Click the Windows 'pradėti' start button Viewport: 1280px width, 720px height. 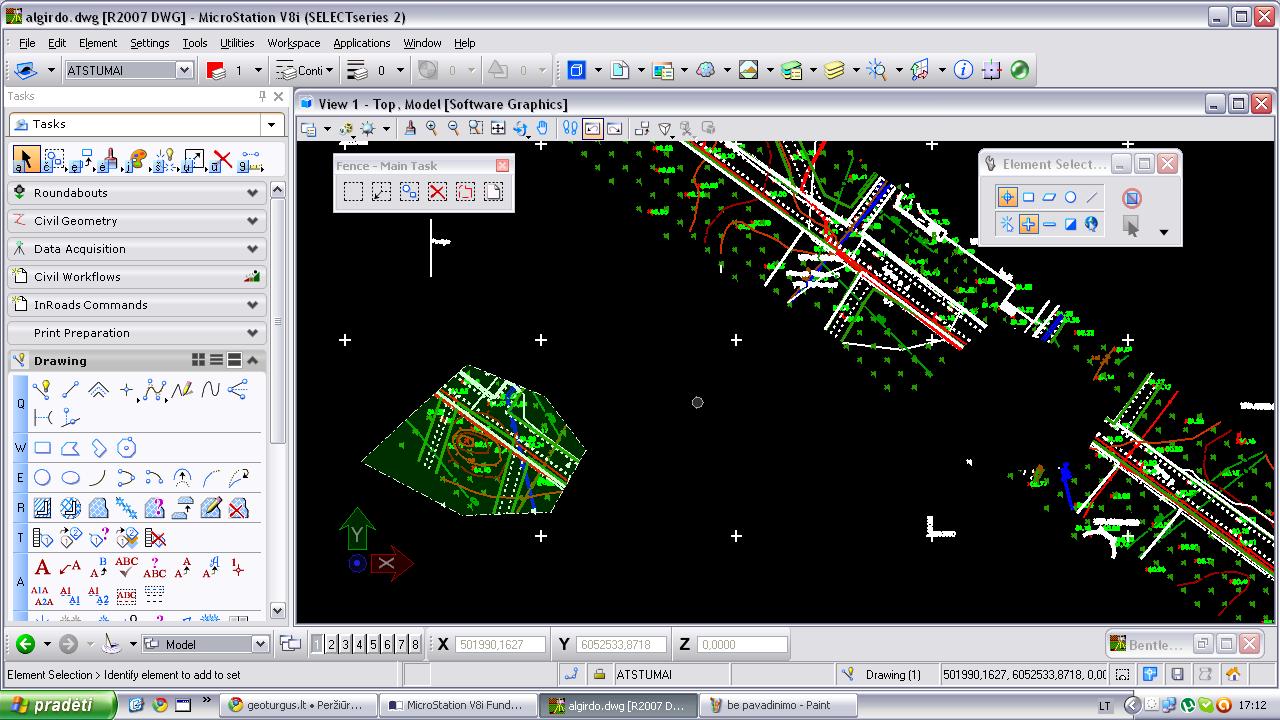(60, 705)
